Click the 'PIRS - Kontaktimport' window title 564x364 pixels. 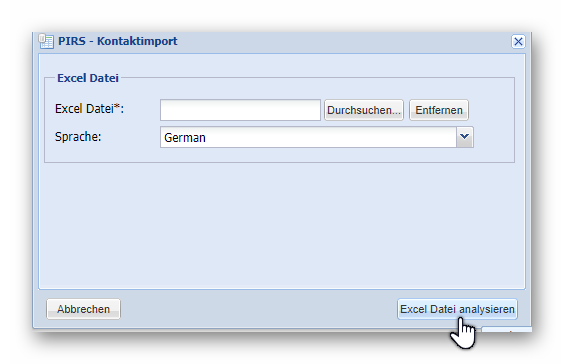[118, 41]
